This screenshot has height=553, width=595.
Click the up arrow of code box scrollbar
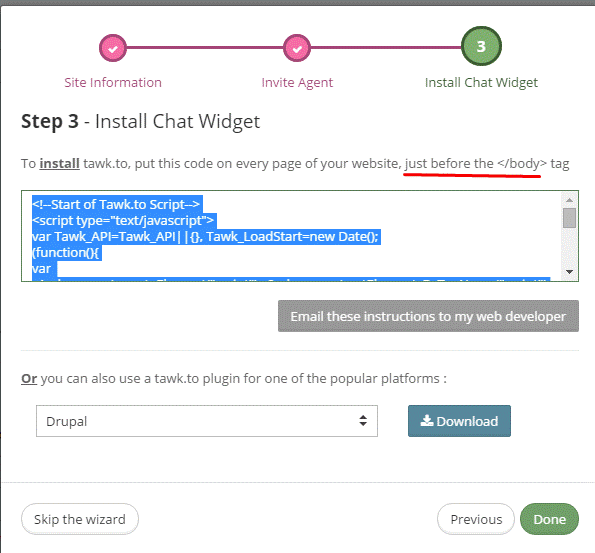(x=569, y=200)
